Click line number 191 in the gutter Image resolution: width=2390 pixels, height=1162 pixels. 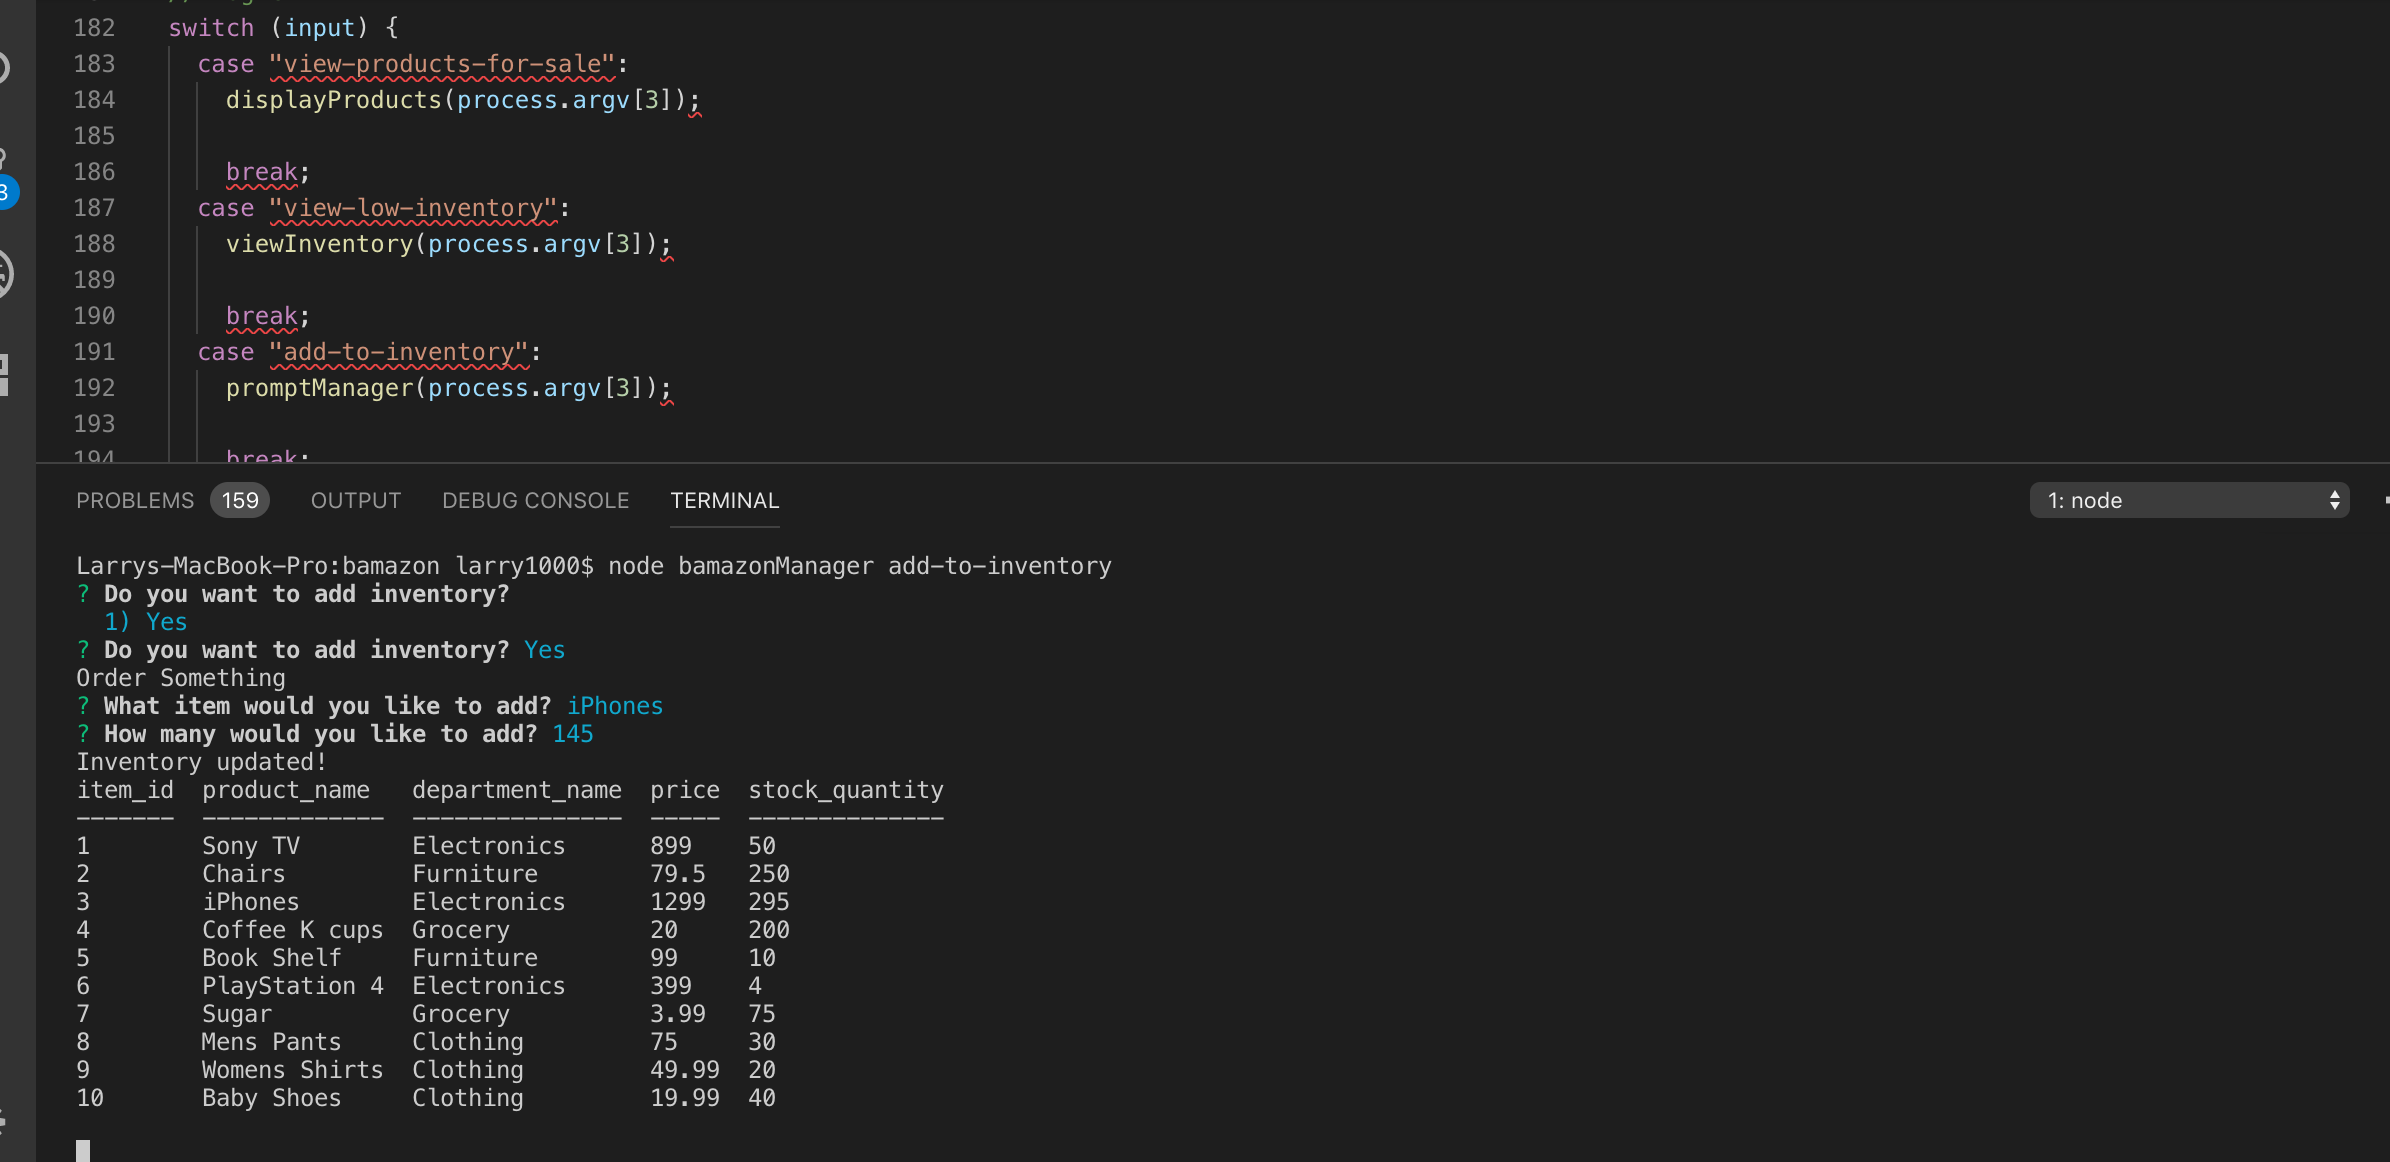(x=94, y=352)
